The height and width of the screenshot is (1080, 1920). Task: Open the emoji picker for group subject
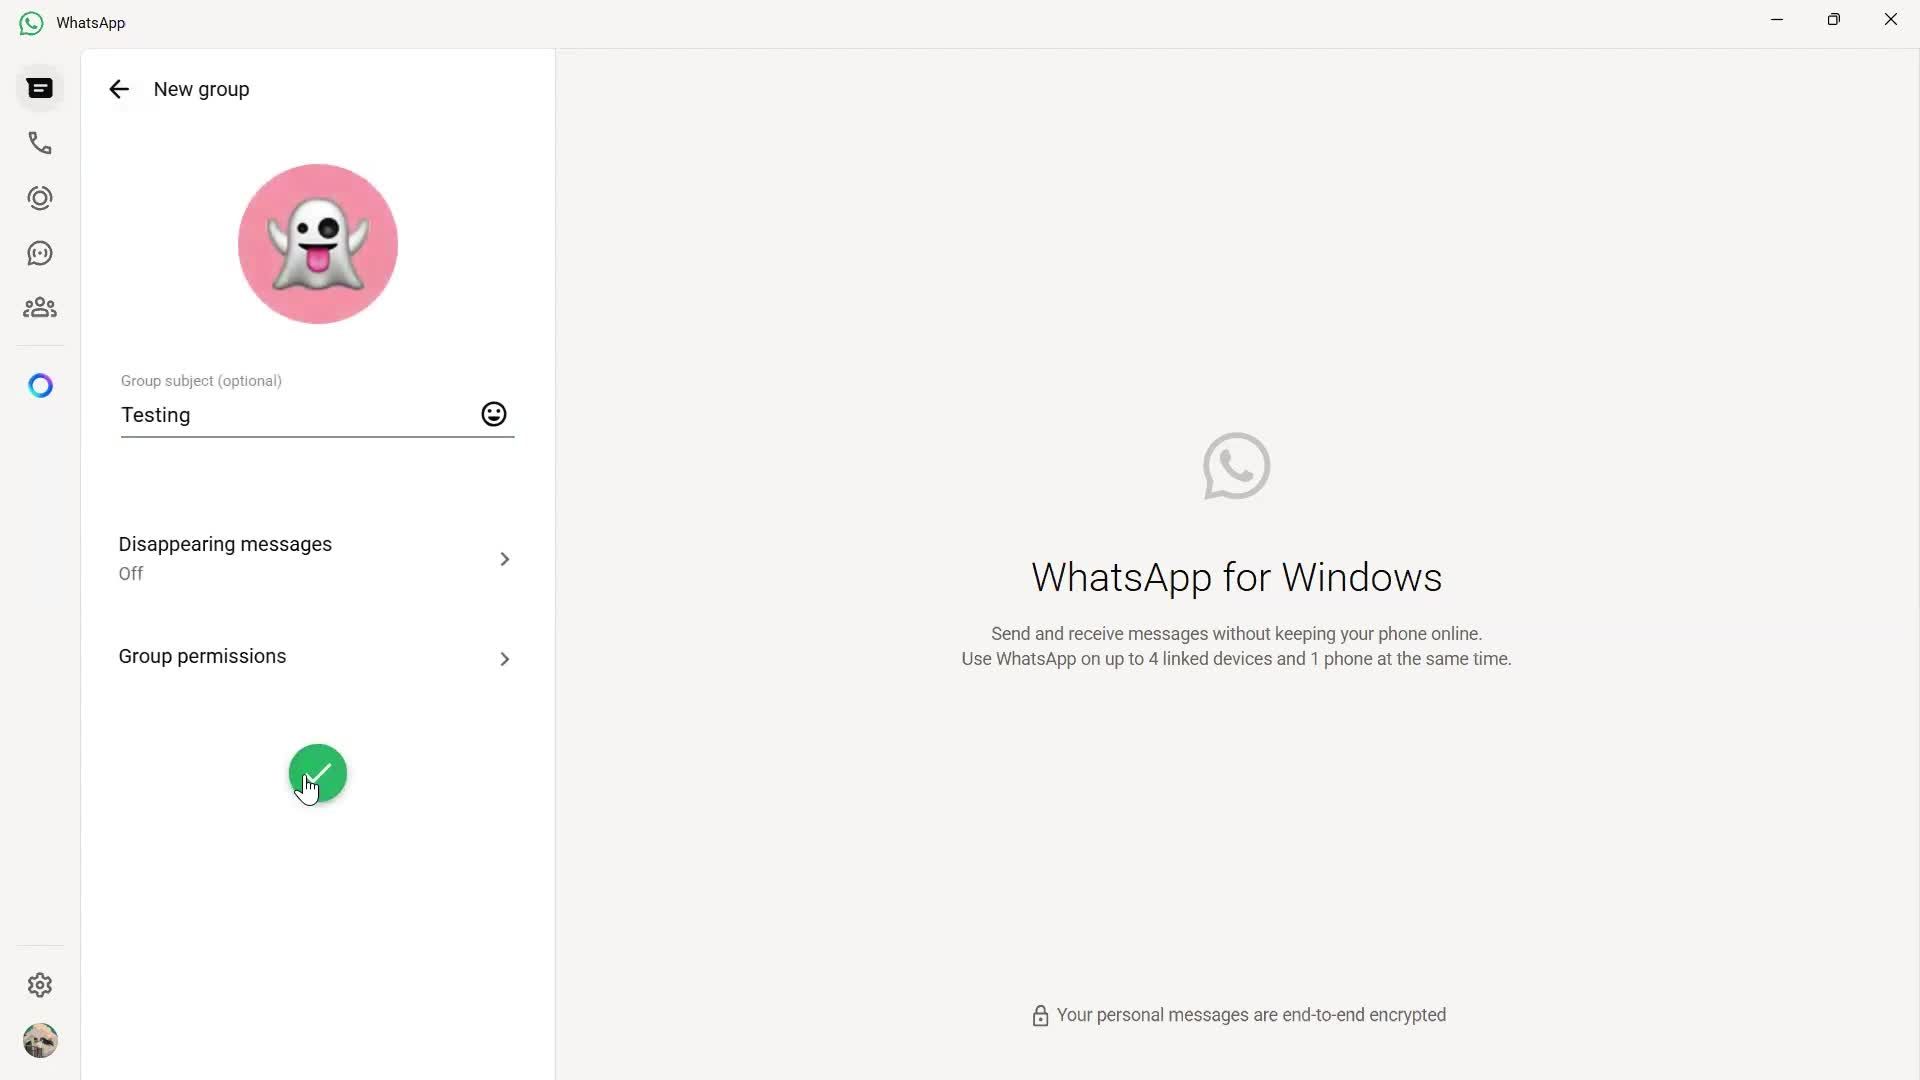pos(493,413)
